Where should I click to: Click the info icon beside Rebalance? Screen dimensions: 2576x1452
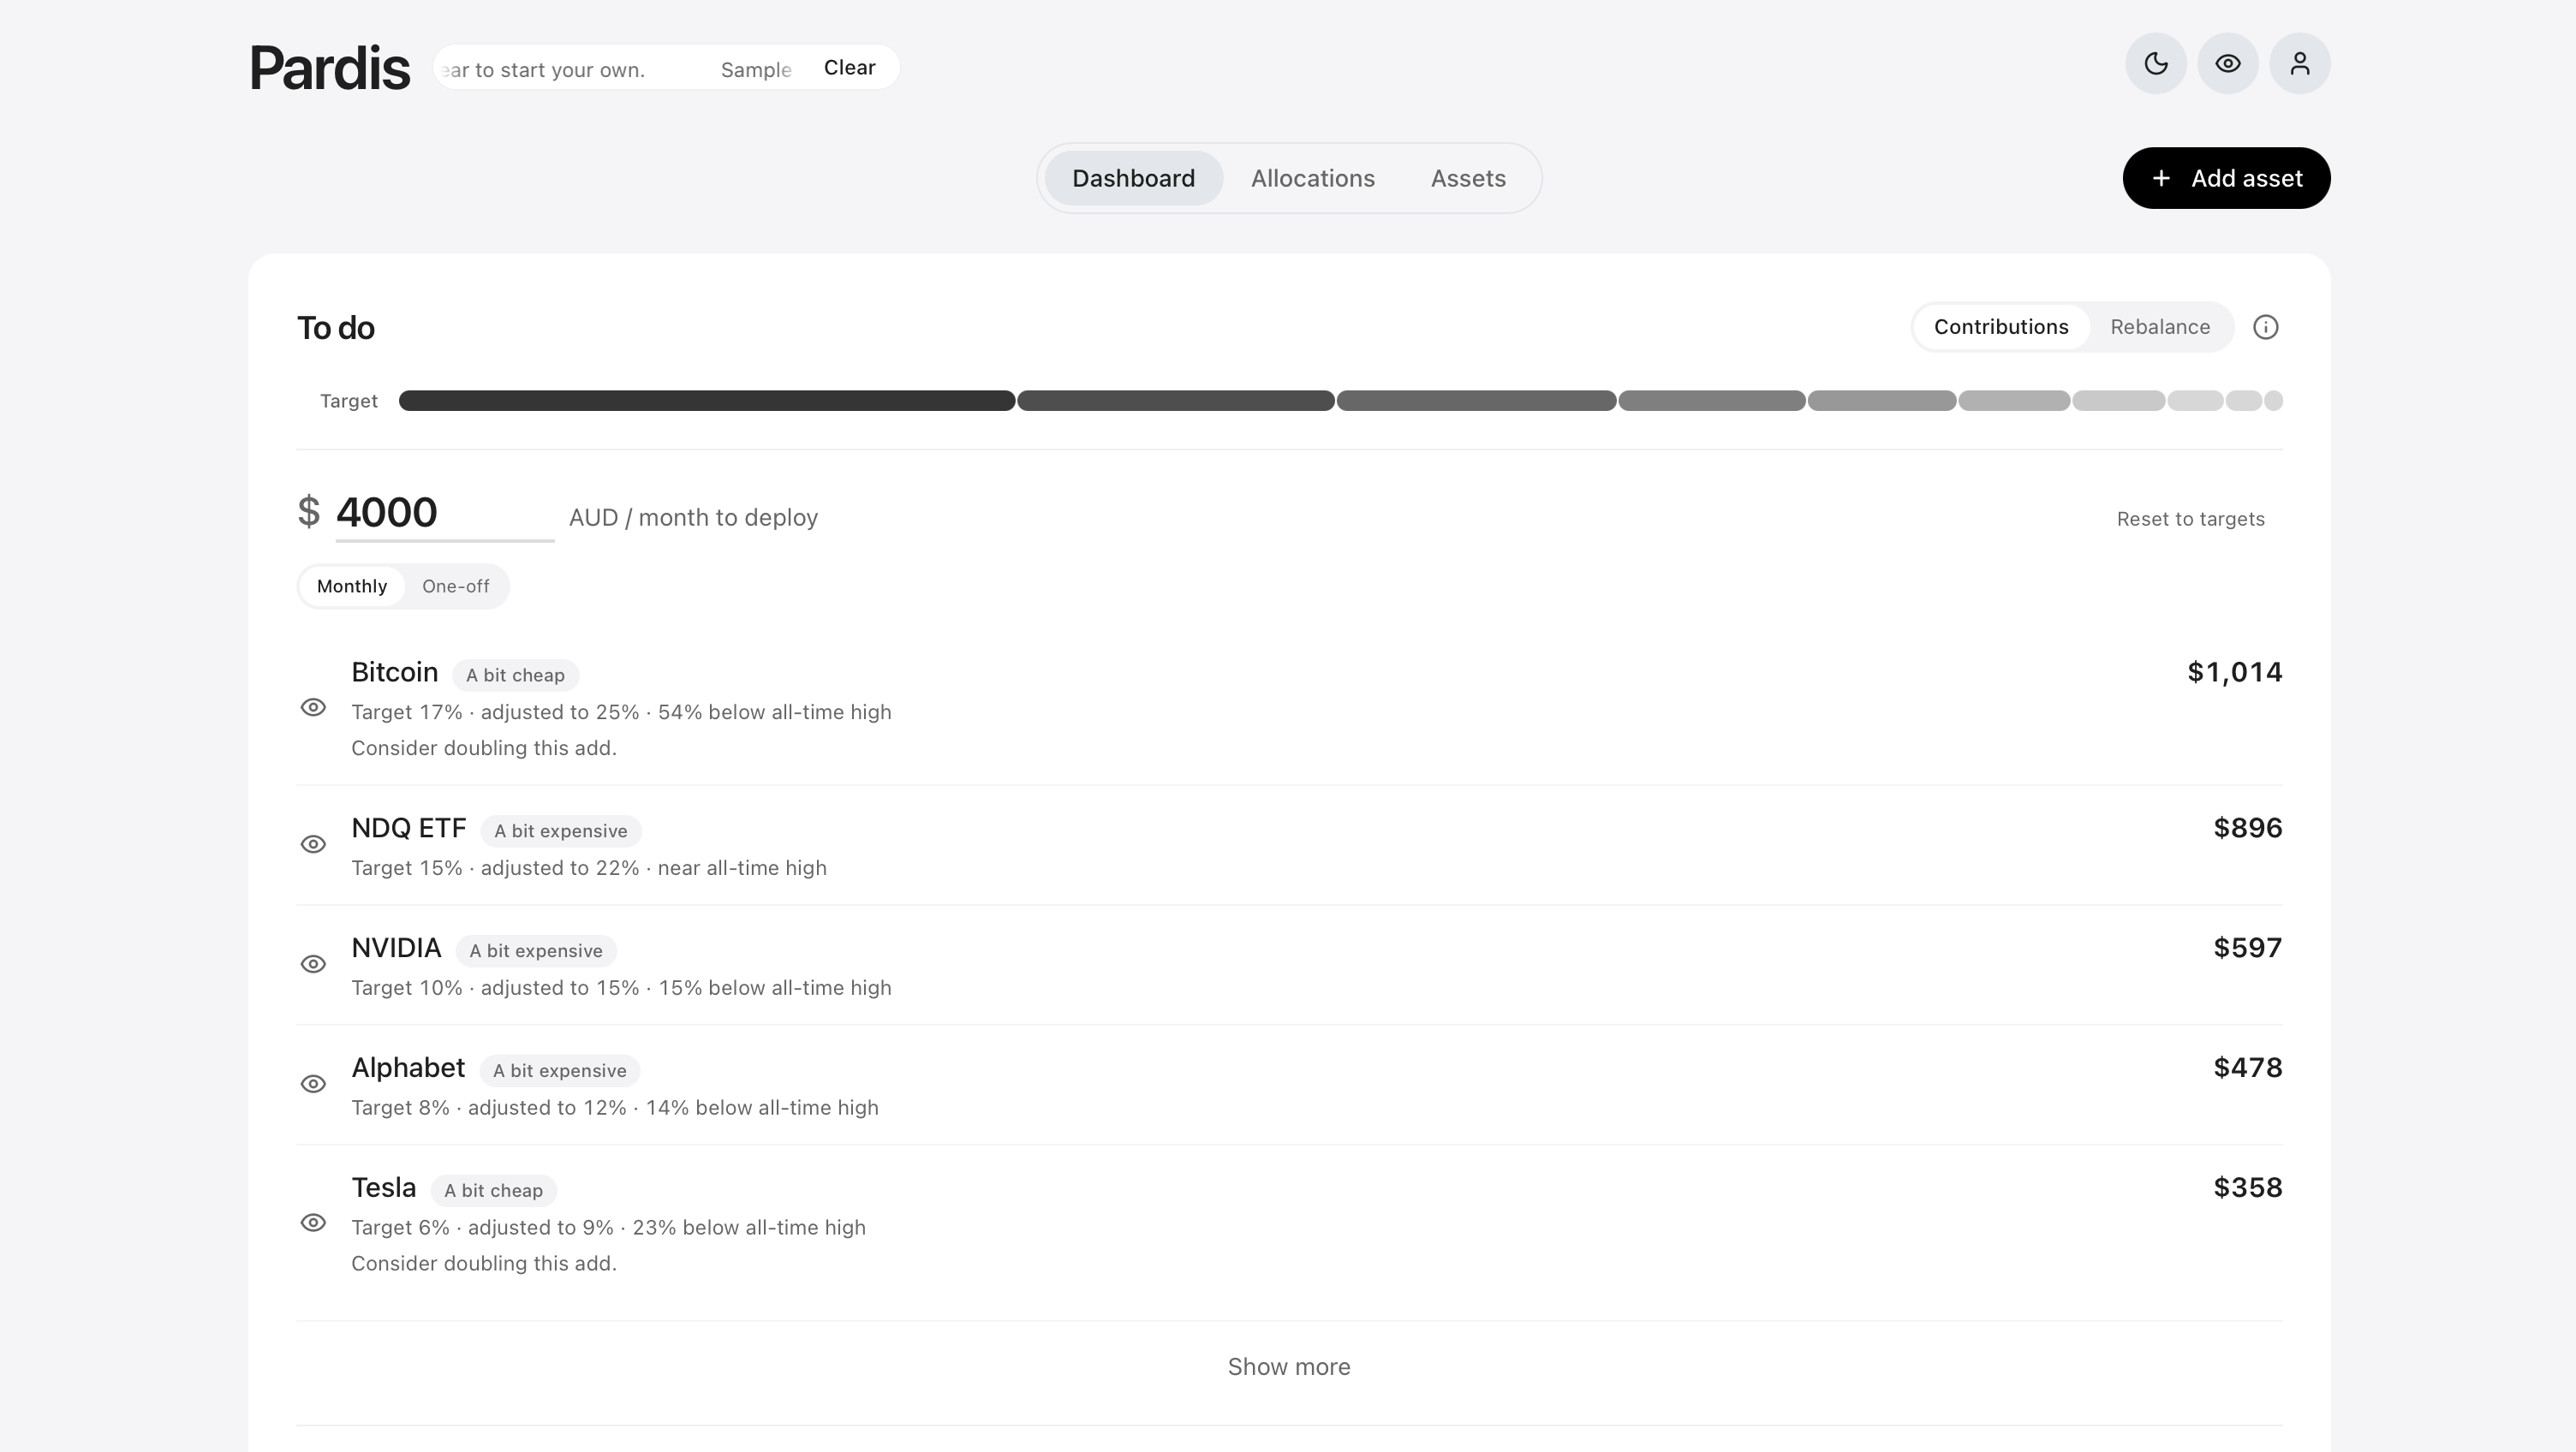[x=2265, y=327]
